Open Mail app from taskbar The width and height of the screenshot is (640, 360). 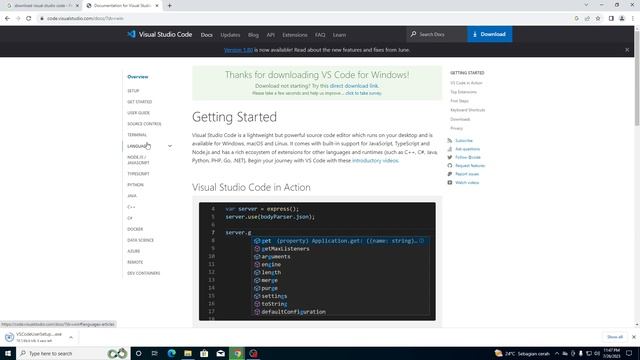pyautogui.click(x=220, y=353)
